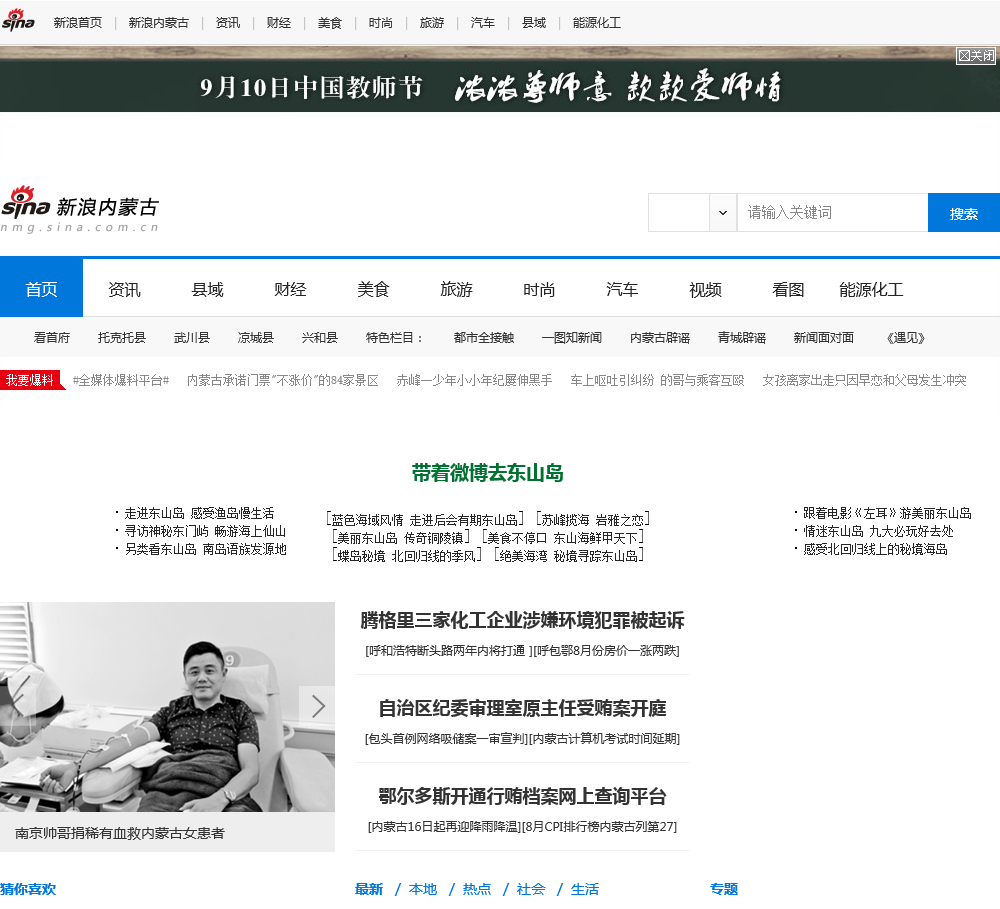The width and height of the screenshot is (1000, 909).
Task: Open 财经 in main navigation
Action: (290, 290)
